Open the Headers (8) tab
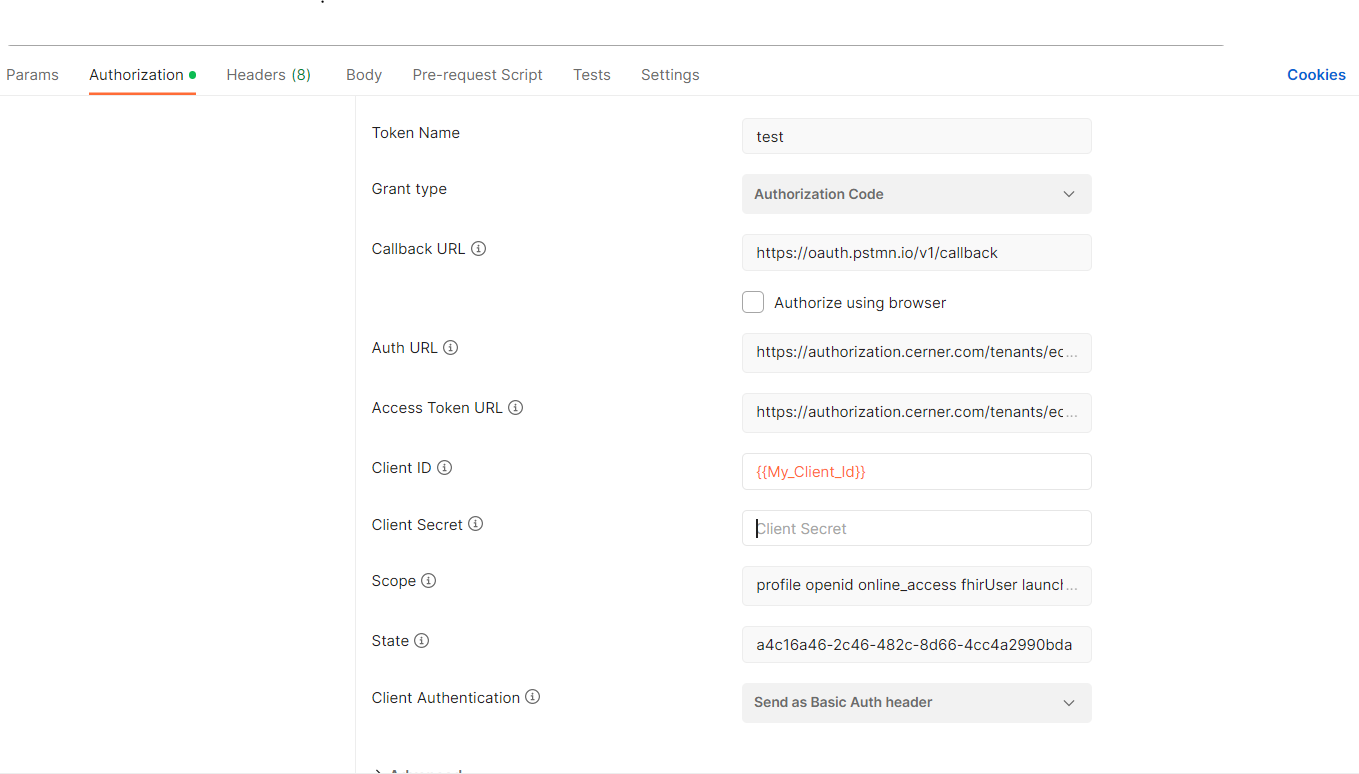Viewport: 1359px width, 774px height. pyautogui.click(x=268, y=75)
